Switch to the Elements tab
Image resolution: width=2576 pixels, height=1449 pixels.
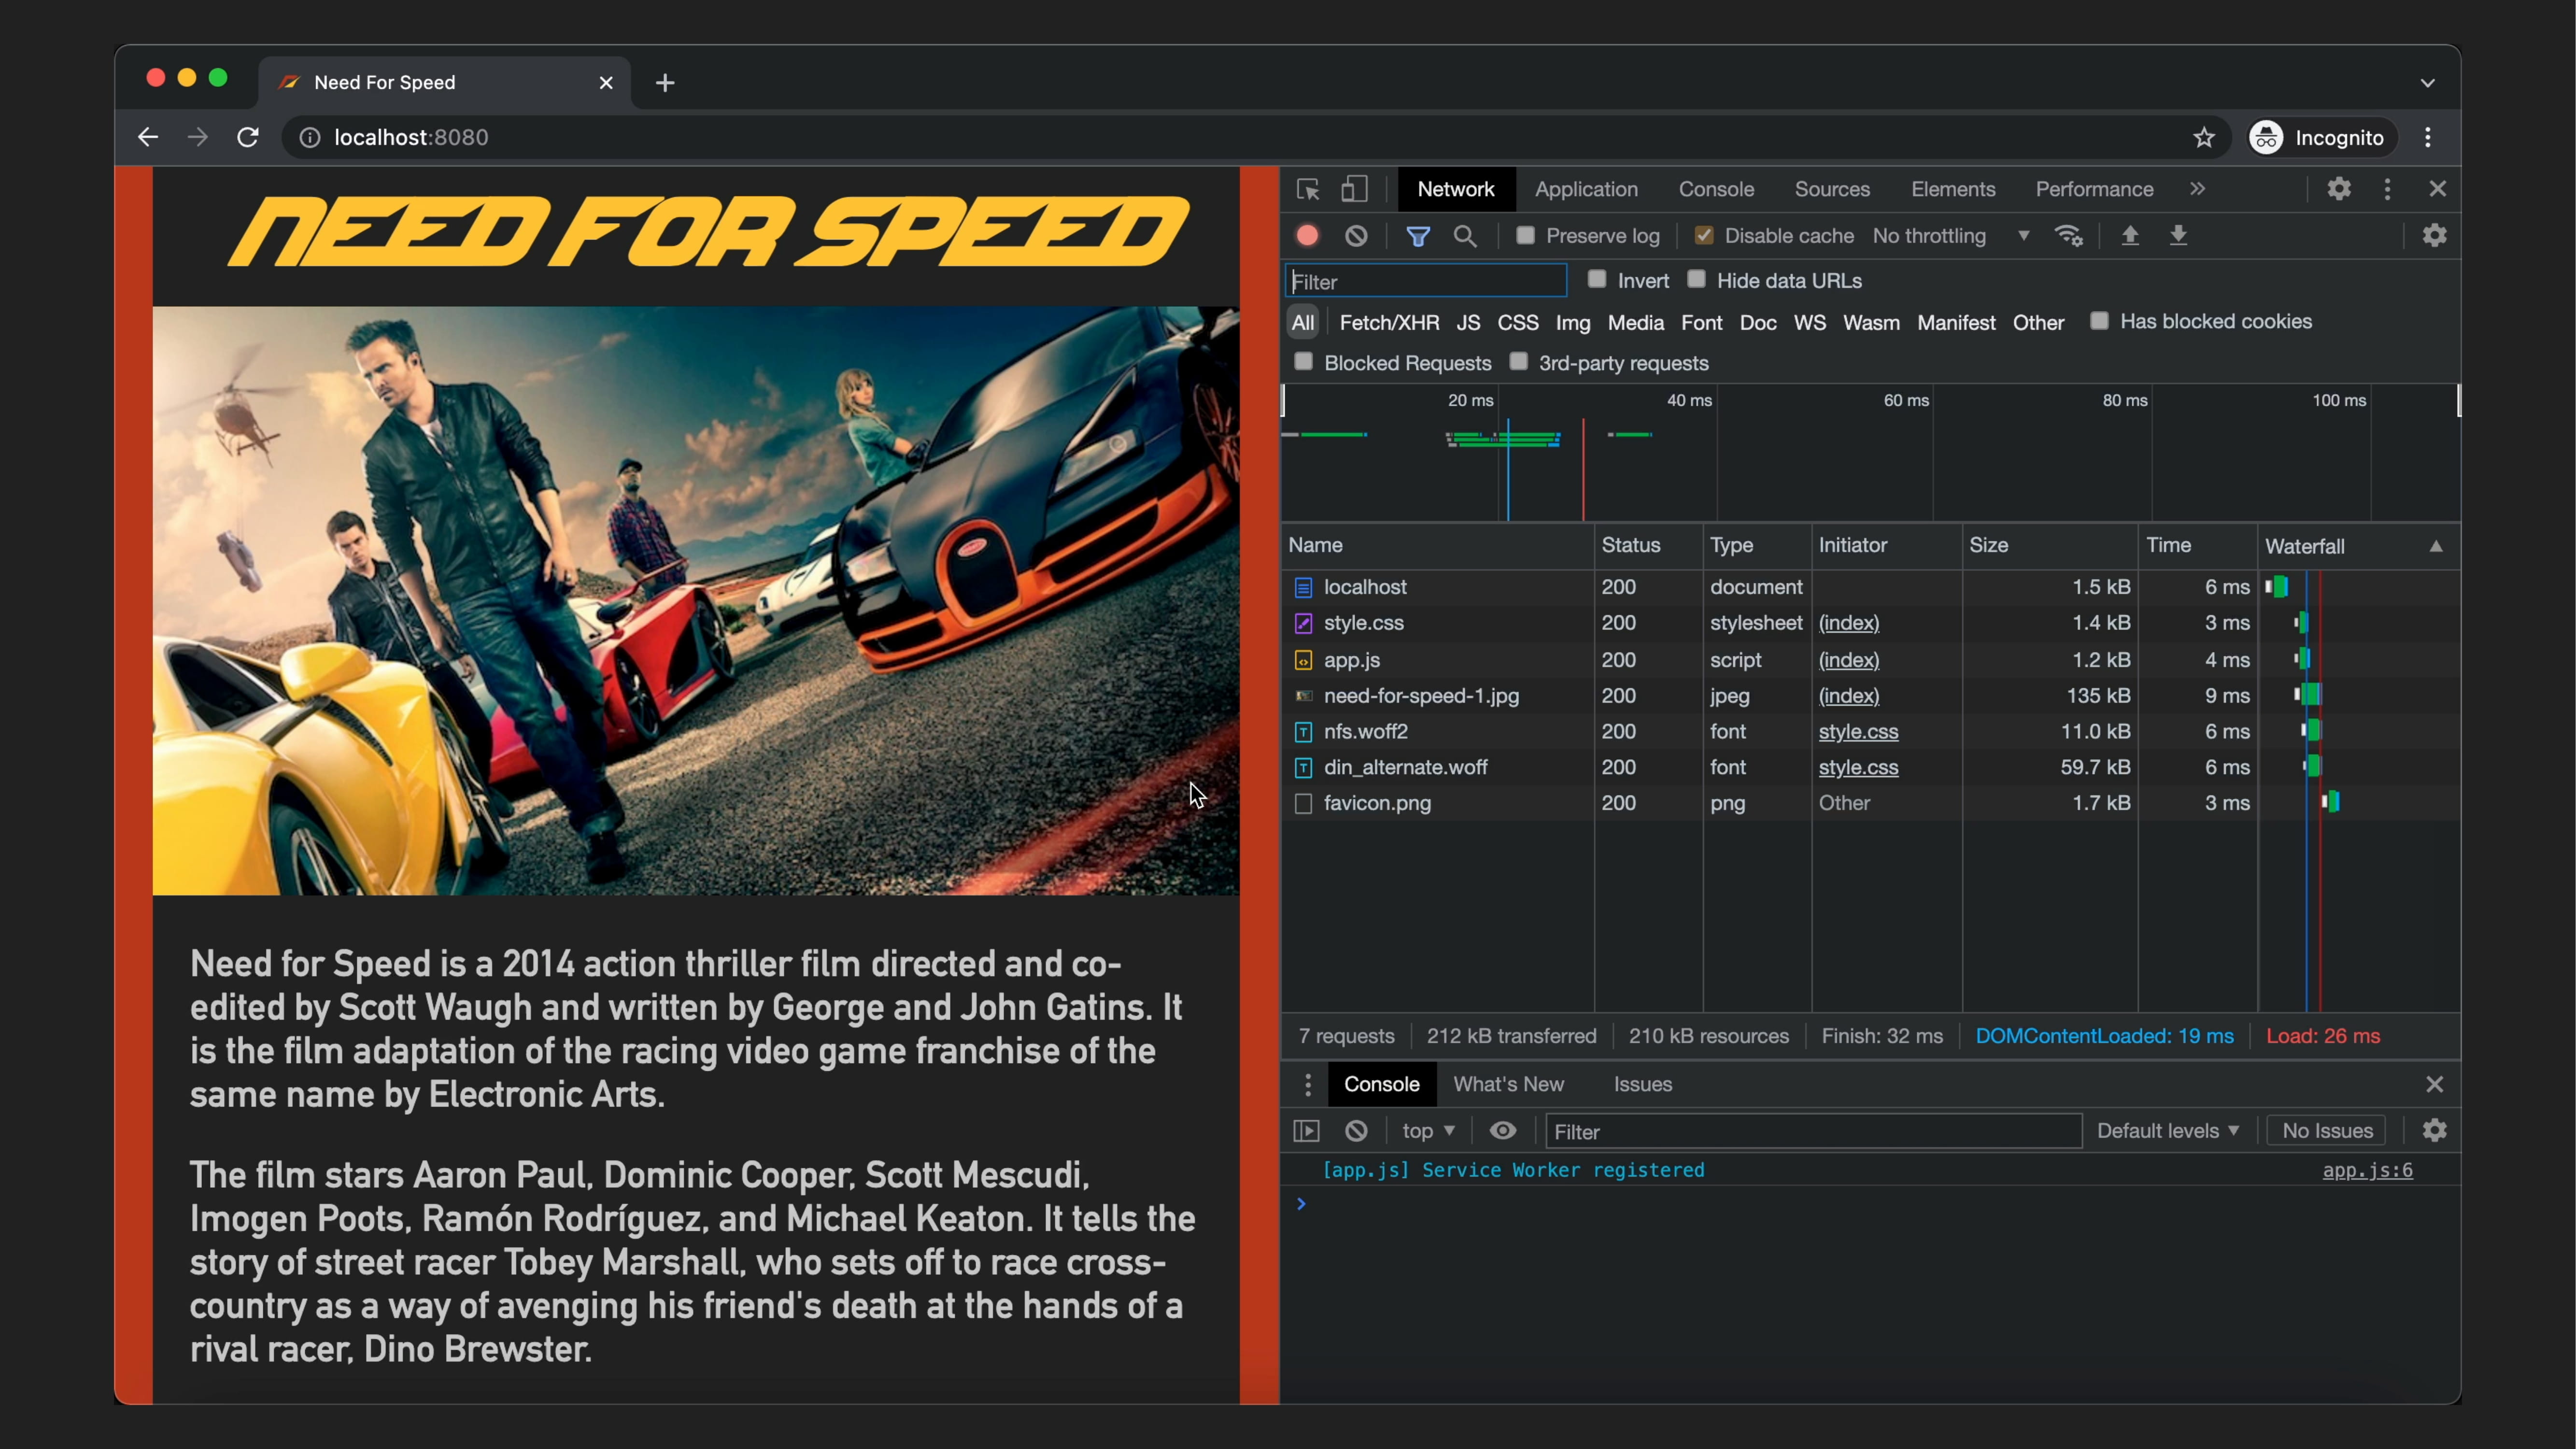click(1953, 189)
